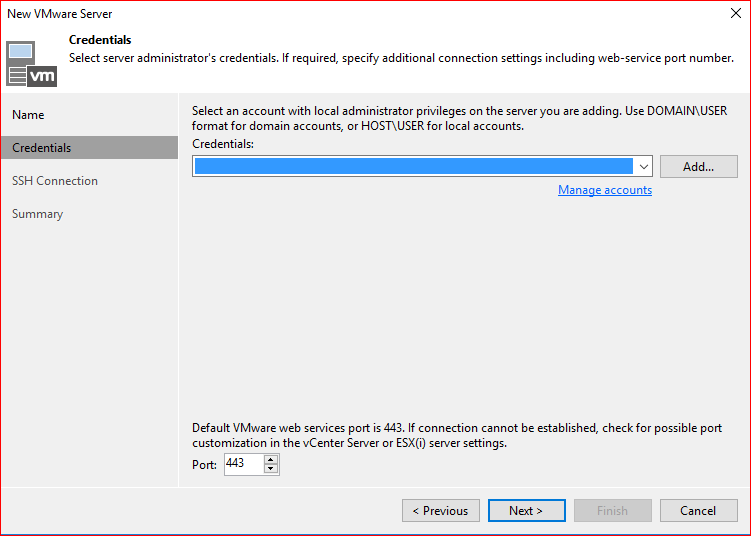Click into the Port number field

pyautogui.click(x=243, y=464)
